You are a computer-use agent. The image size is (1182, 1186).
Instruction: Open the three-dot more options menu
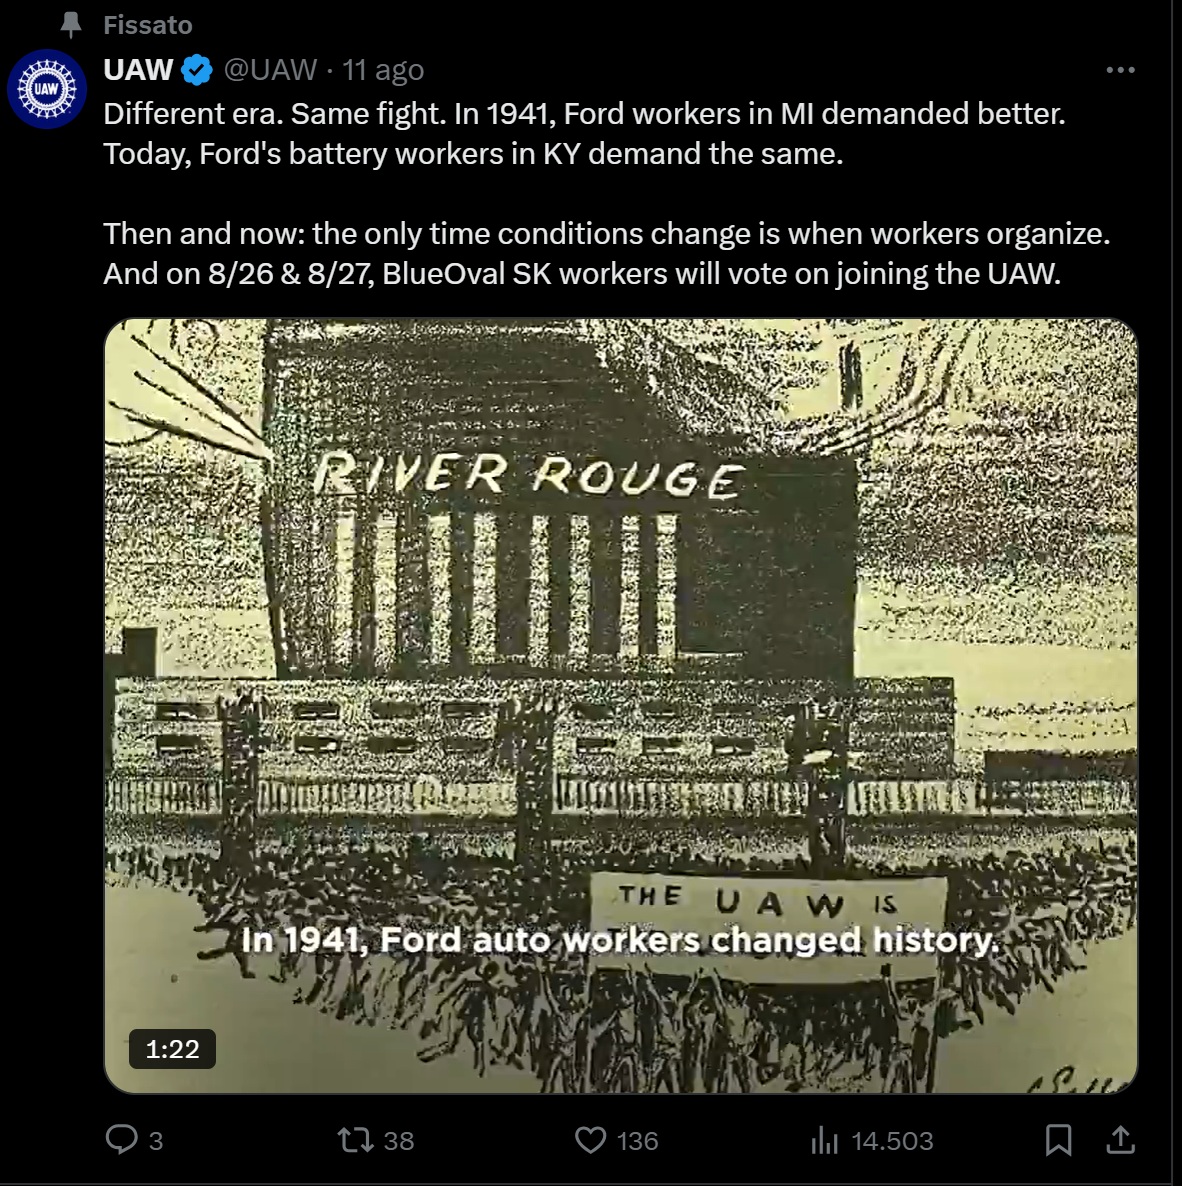pyautogui.click(x=1120, y=70)
